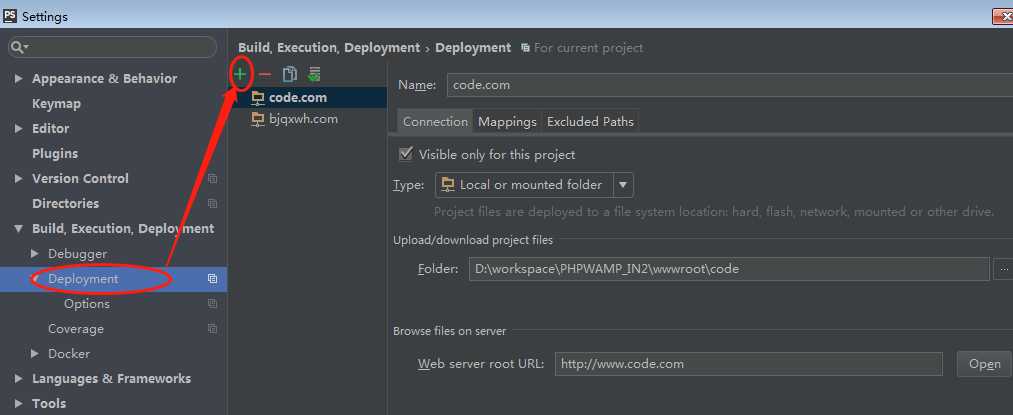Copy the selected server configuration
This screenshot has width=1013, height=415.
(290, 74)
